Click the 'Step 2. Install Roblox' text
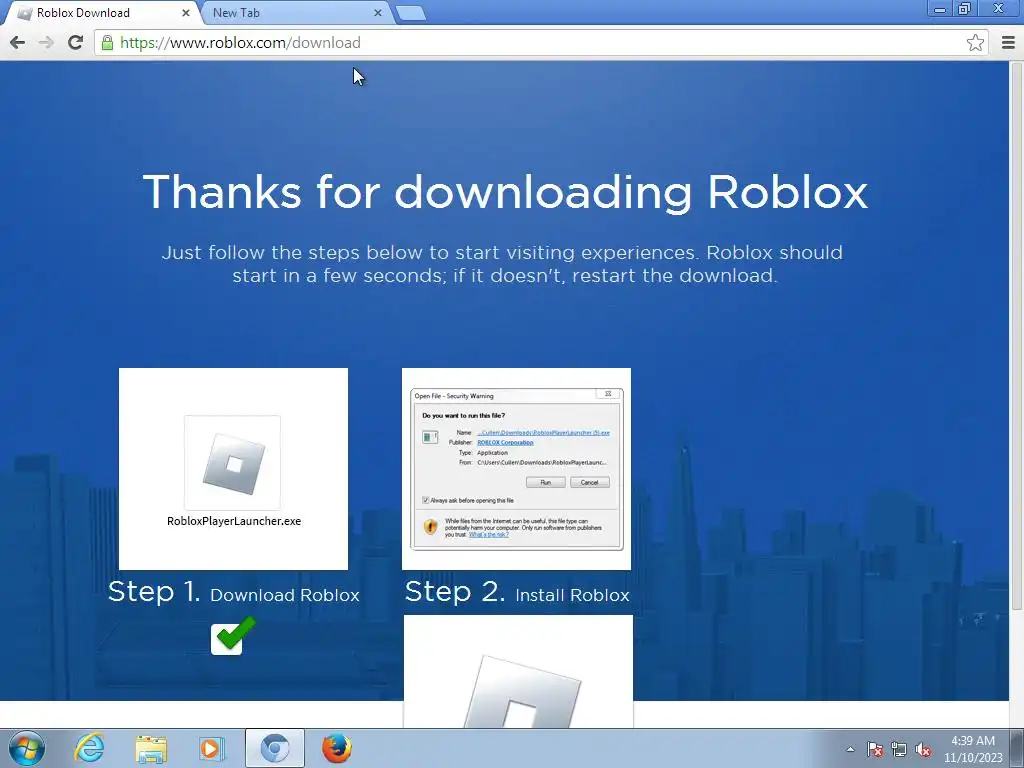 (517, 592)
